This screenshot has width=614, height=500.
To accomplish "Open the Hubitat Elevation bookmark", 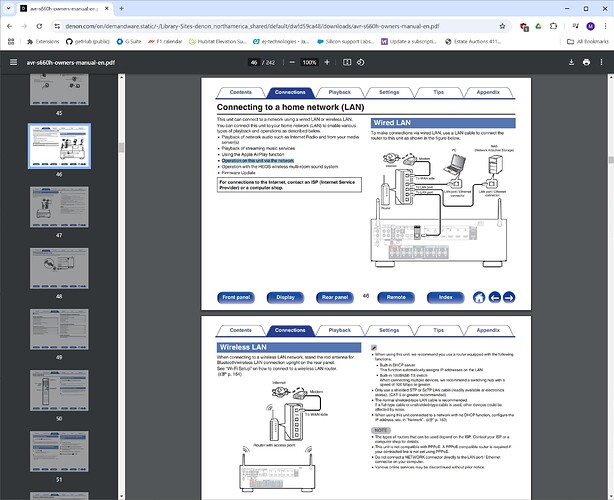I will point(217,41).
